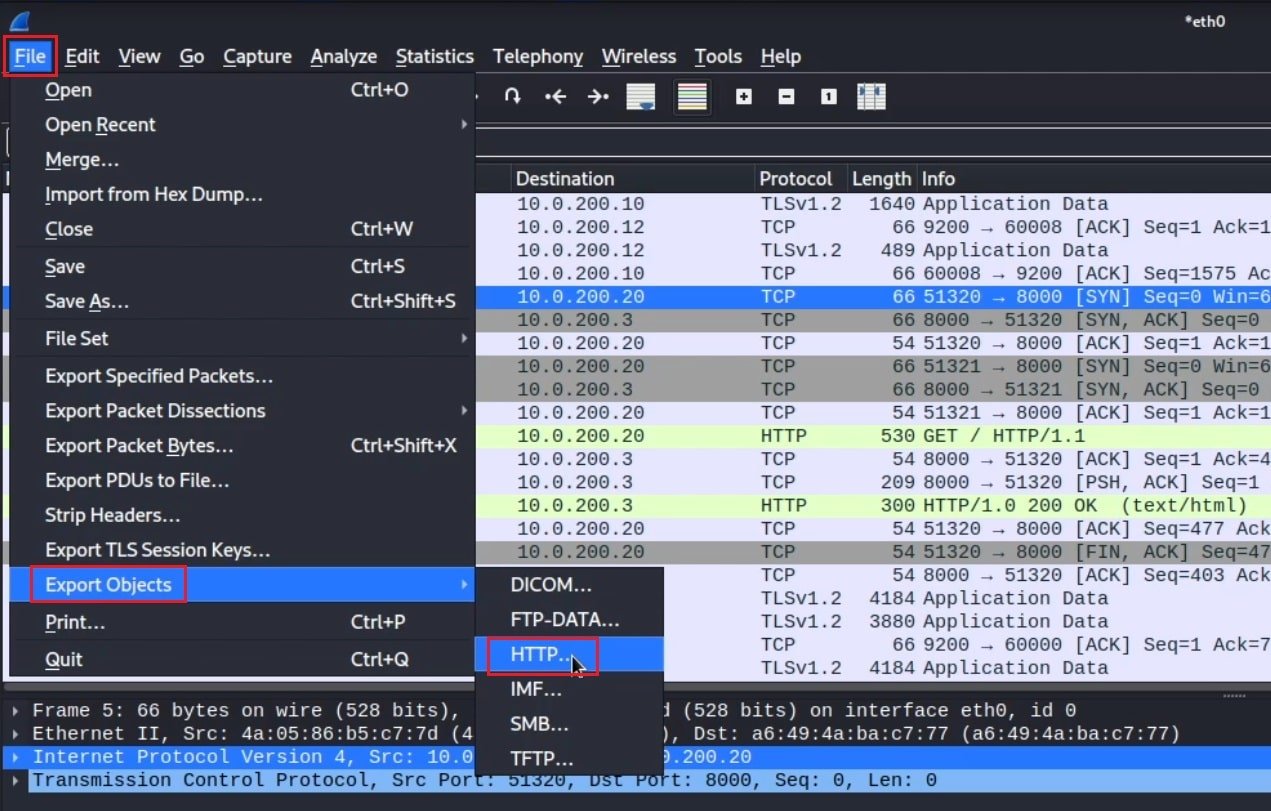
Task: Sort by the Length column header
Action: click(x=881, y=179)
